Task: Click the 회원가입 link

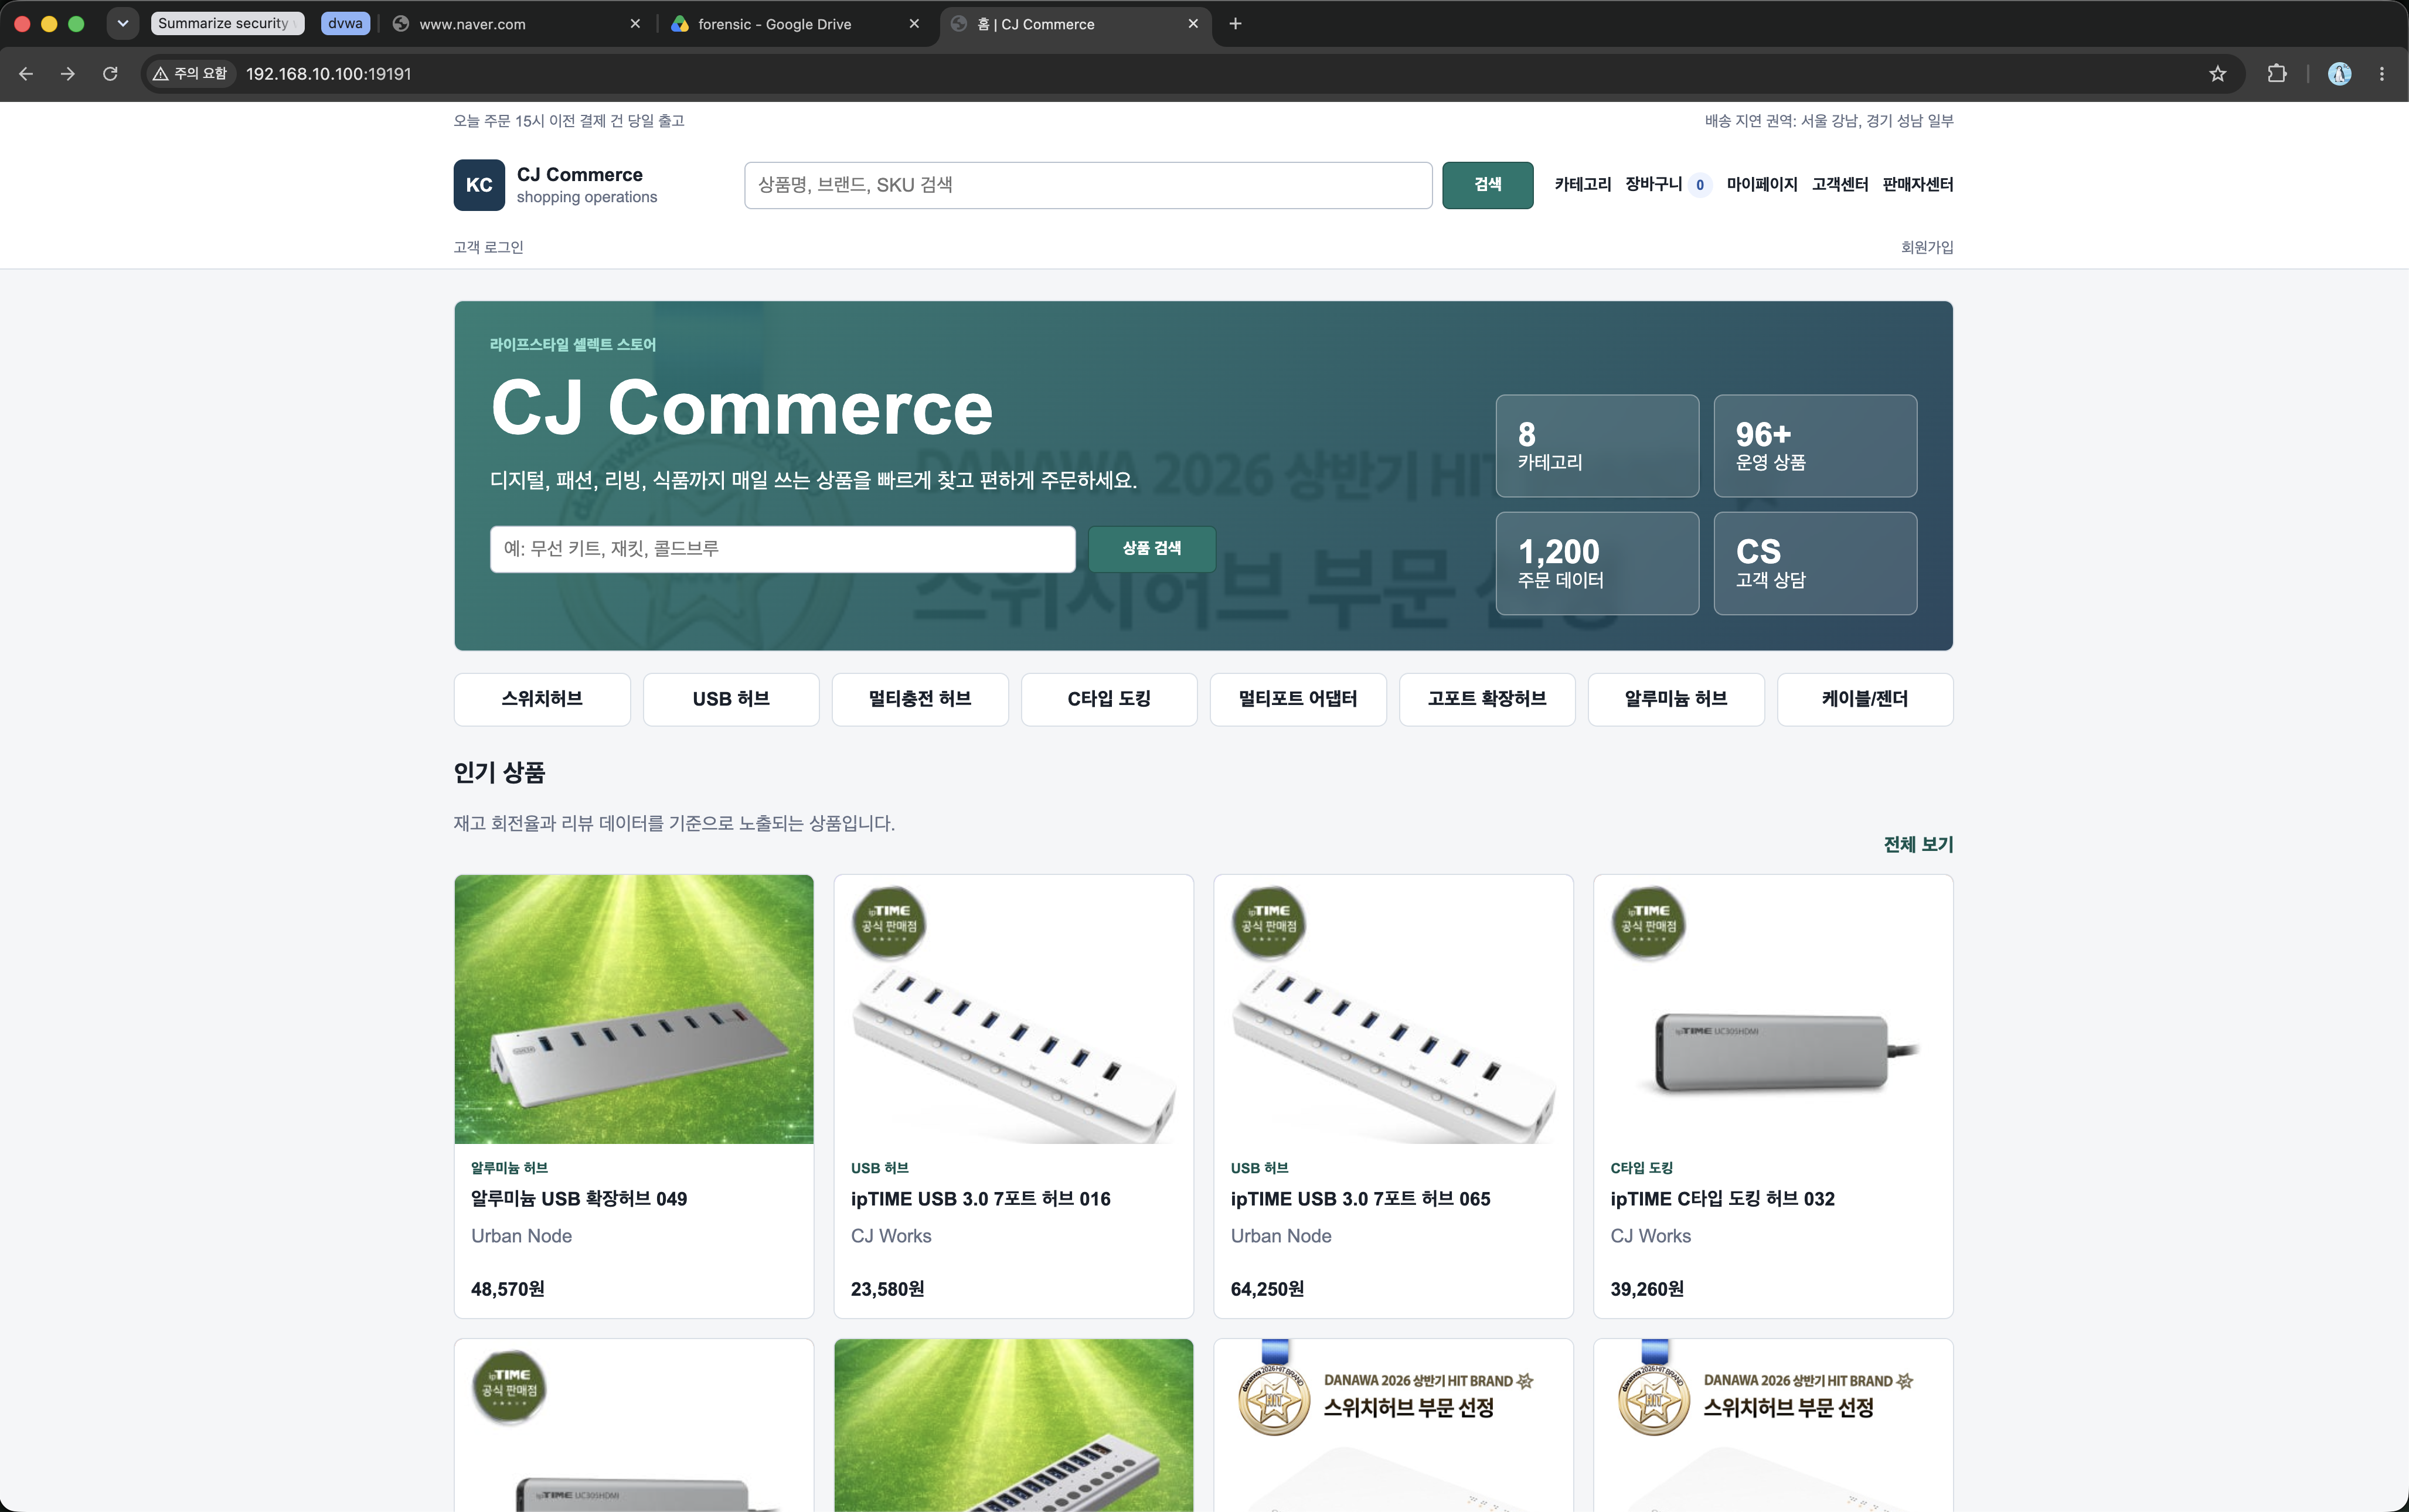Action: (x=1926, y=247)
